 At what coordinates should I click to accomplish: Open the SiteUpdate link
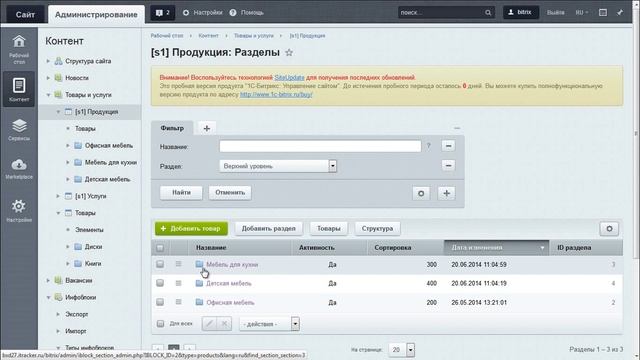click(x=289, y=78)
